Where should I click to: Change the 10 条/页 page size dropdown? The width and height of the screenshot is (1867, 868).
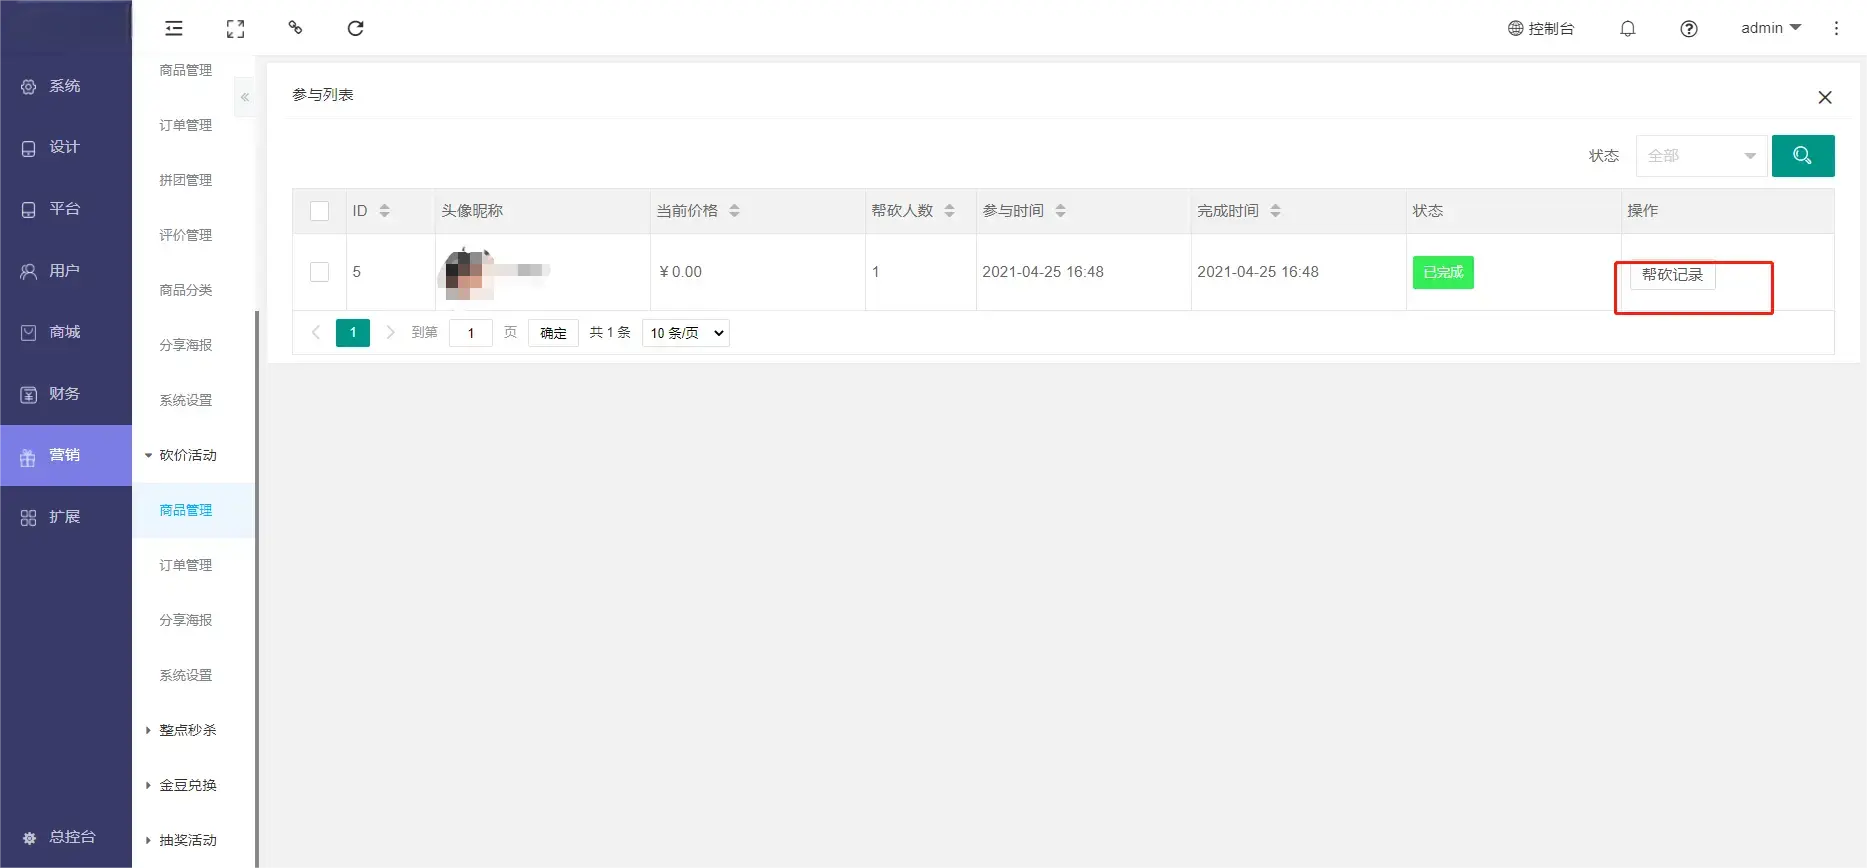[x=685, y=333]
